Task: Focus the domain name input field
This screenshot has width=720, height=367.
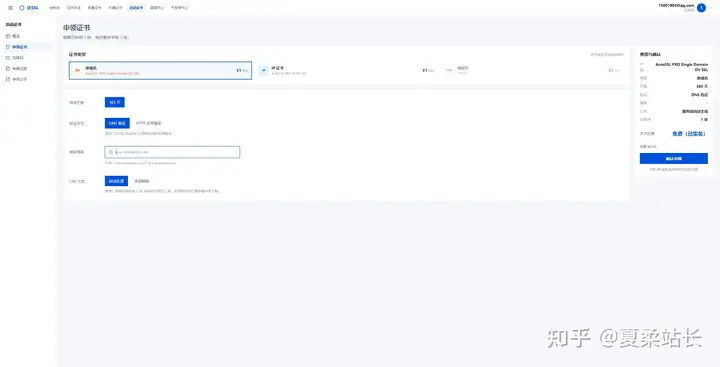Action: click(x=172, y=152)
